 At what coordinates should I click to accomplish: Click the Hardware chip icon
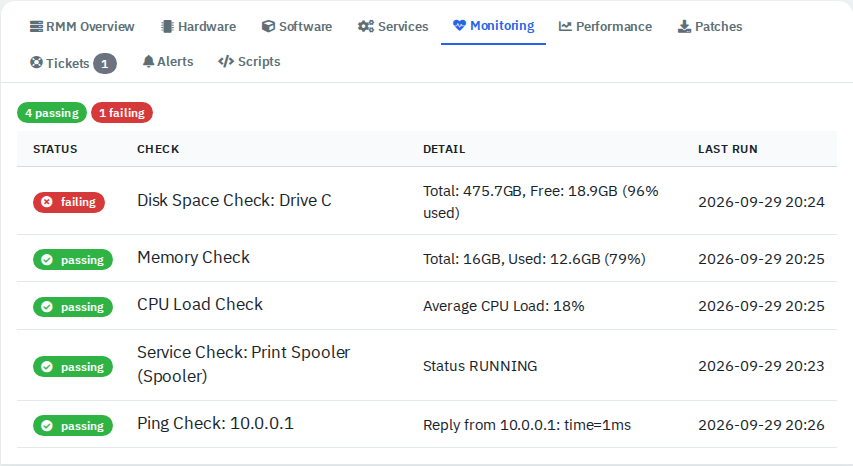click(168, 26)
